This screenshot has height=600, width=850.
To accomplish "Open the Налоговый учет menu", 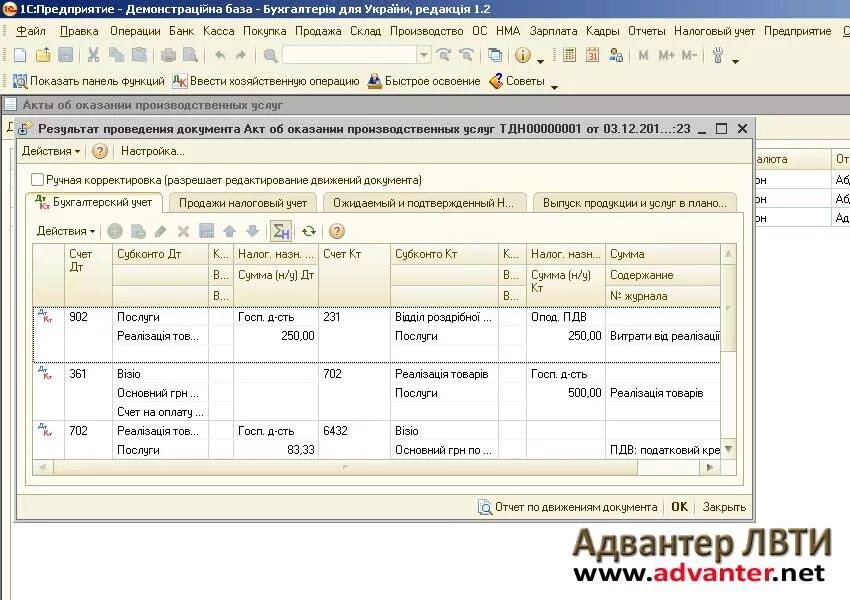I will 714,31.
